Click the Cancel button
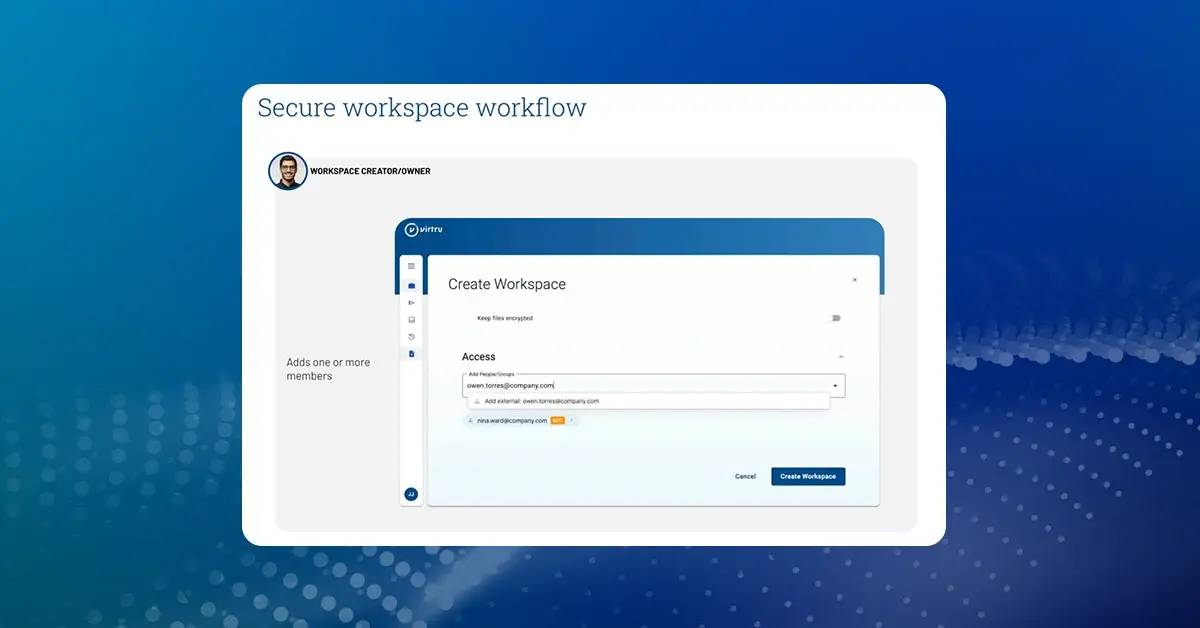1200x628 pixels. coord(745,476)
